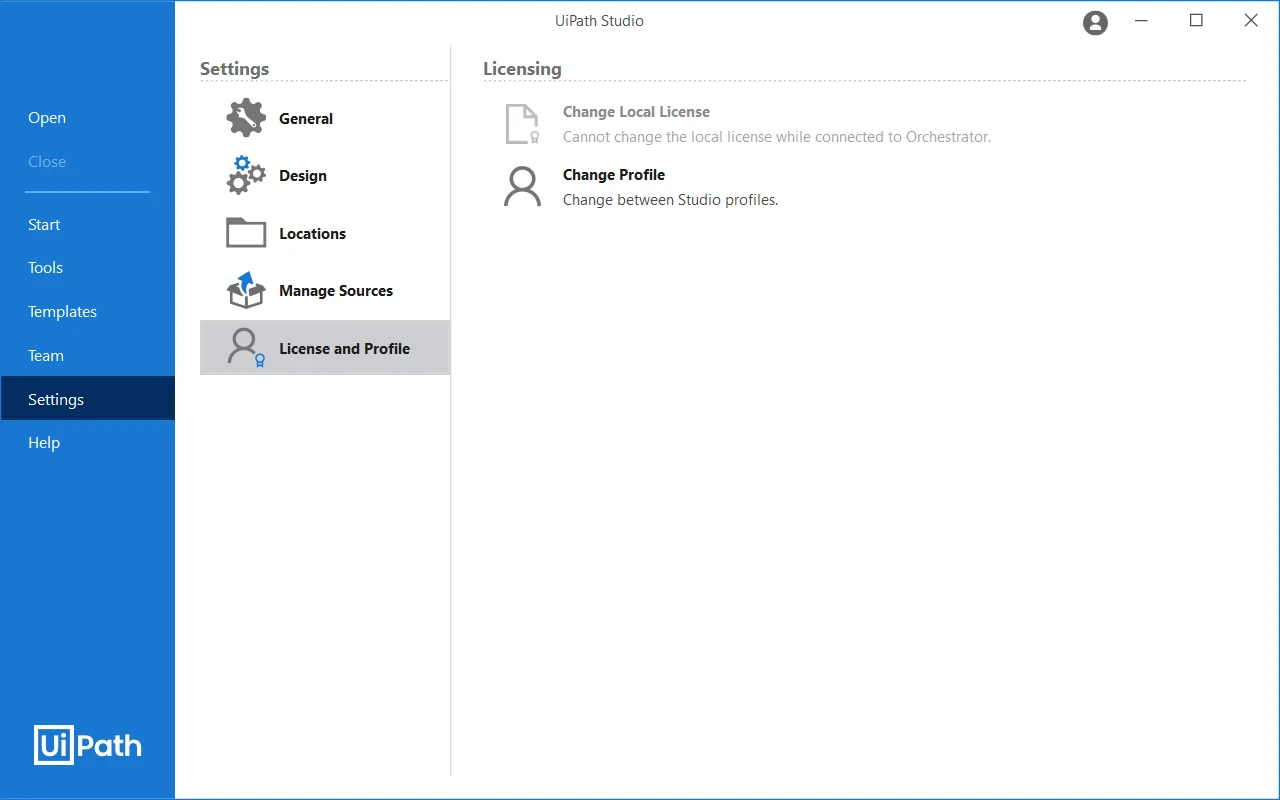Click the 'Change between Studio profiles.' description
This screenshot has height=800, width=1280.
tap(670, 200)
